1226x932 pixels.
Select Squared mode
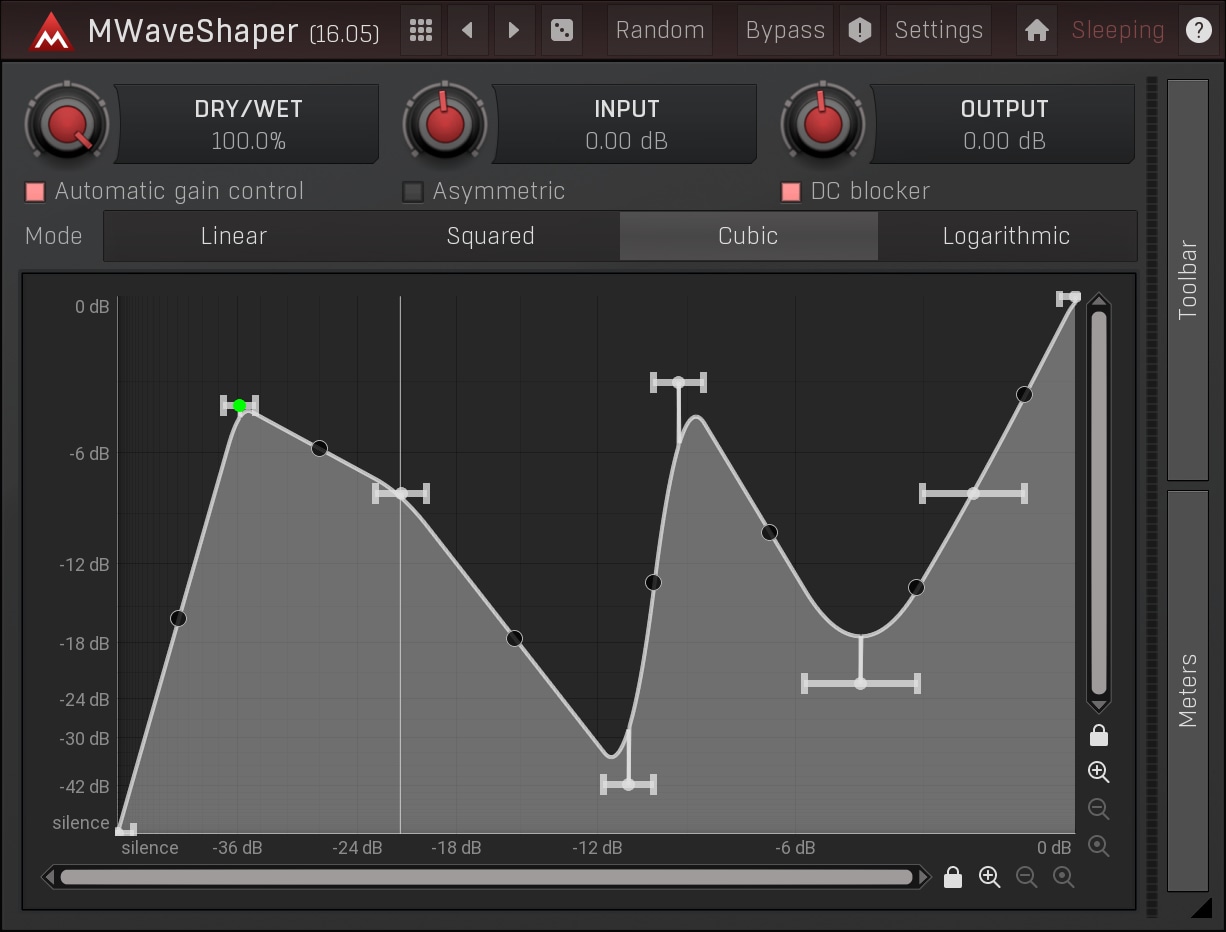tap(491, 236)
